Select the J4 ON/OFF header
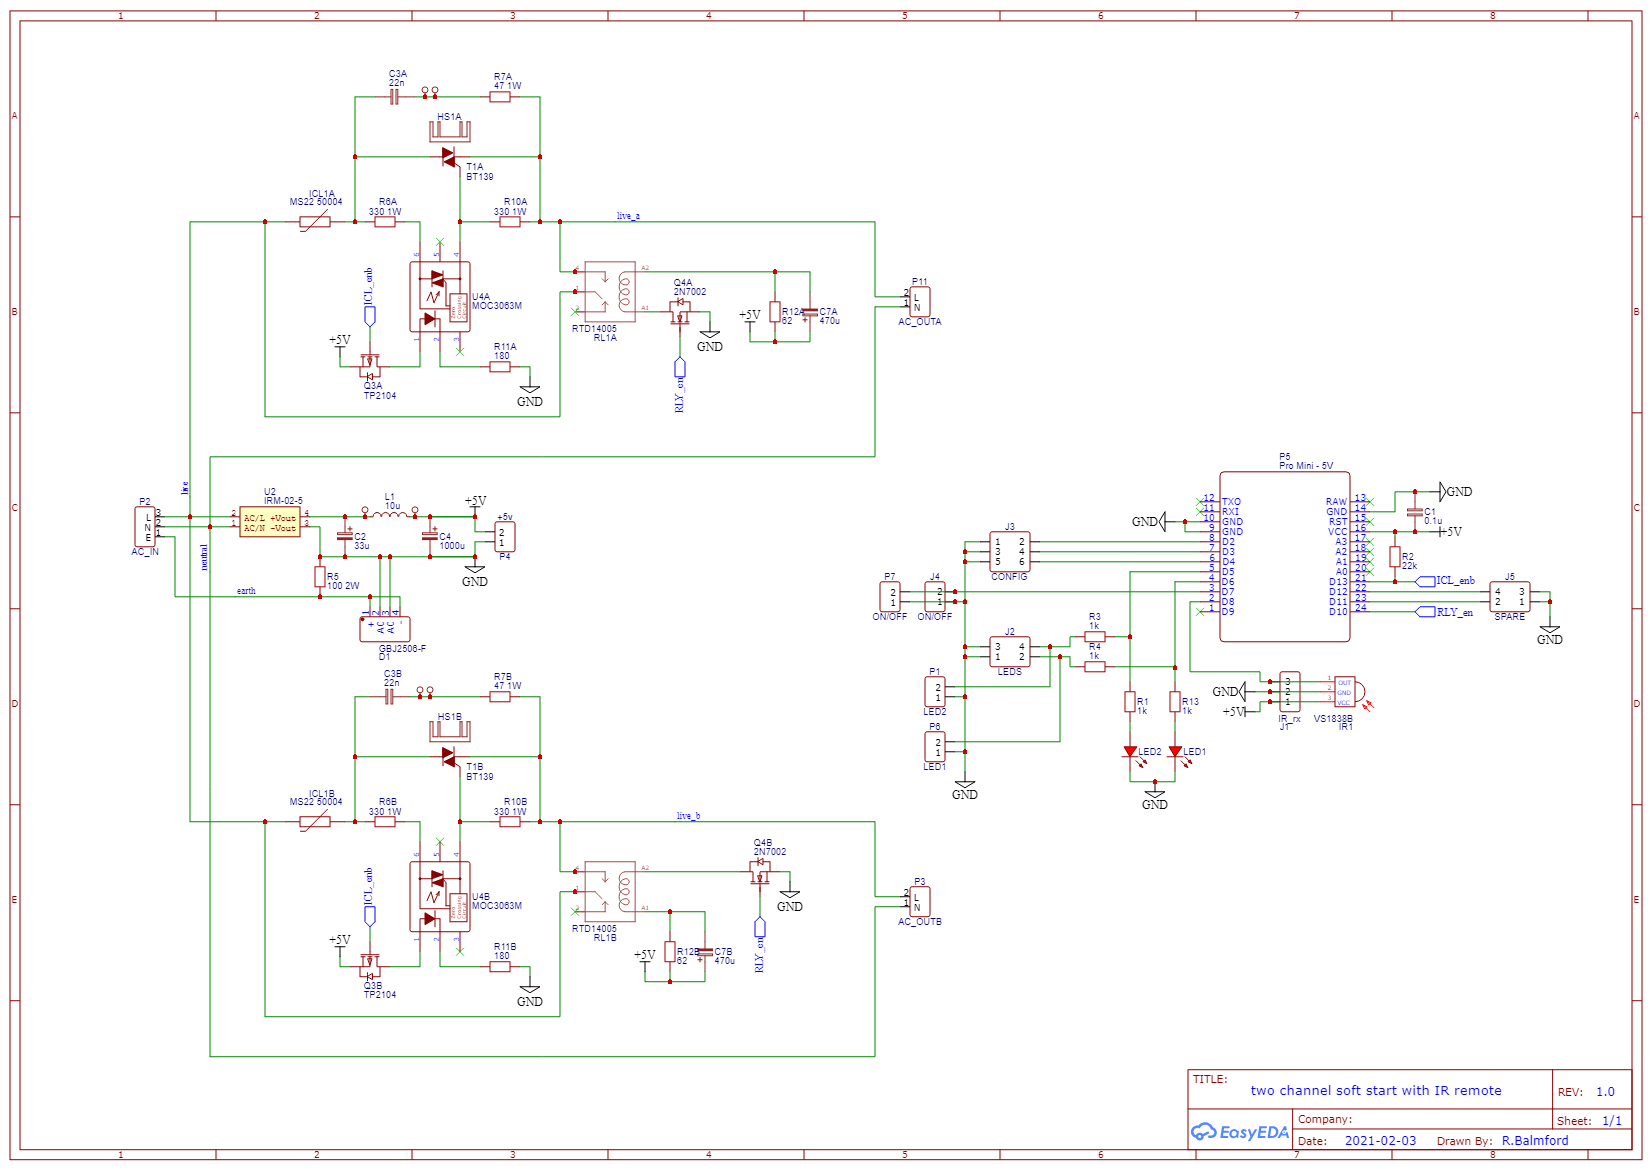Viewport: 1652px width, 1170px height. 935,597
